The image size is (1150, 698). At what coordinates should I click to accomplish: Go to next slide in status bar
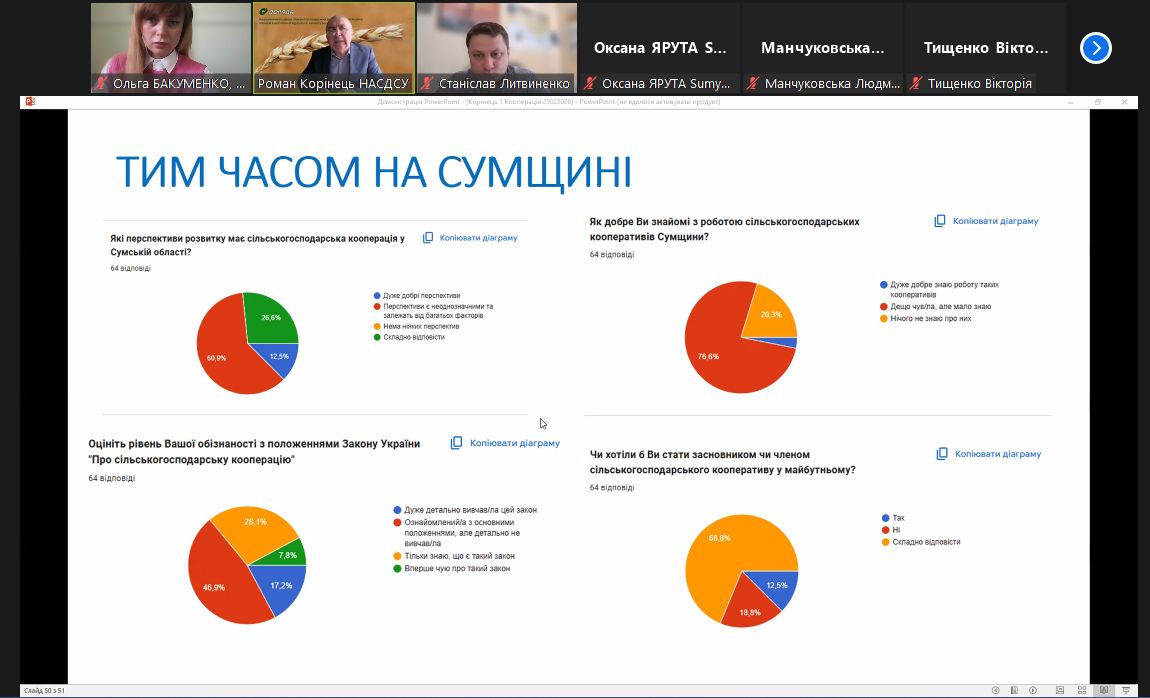tap(1032, 690)
